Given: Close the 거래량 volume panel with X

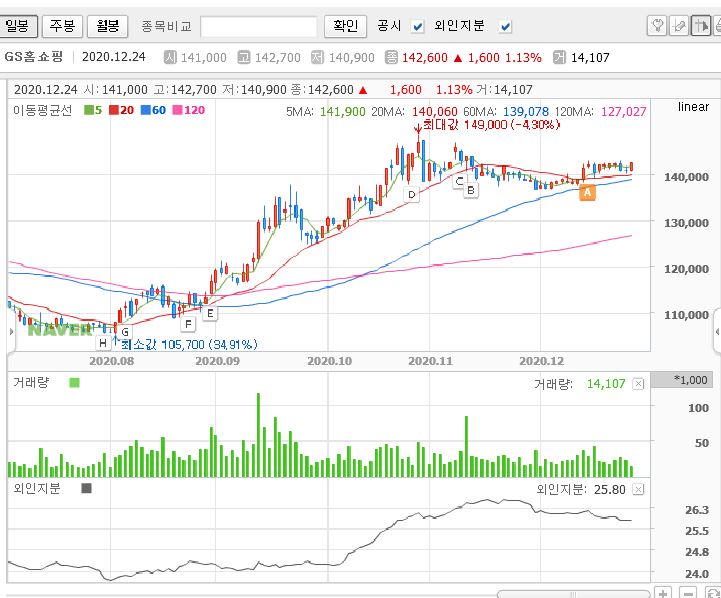Looking at the screenshot, I should click(638, 384).
